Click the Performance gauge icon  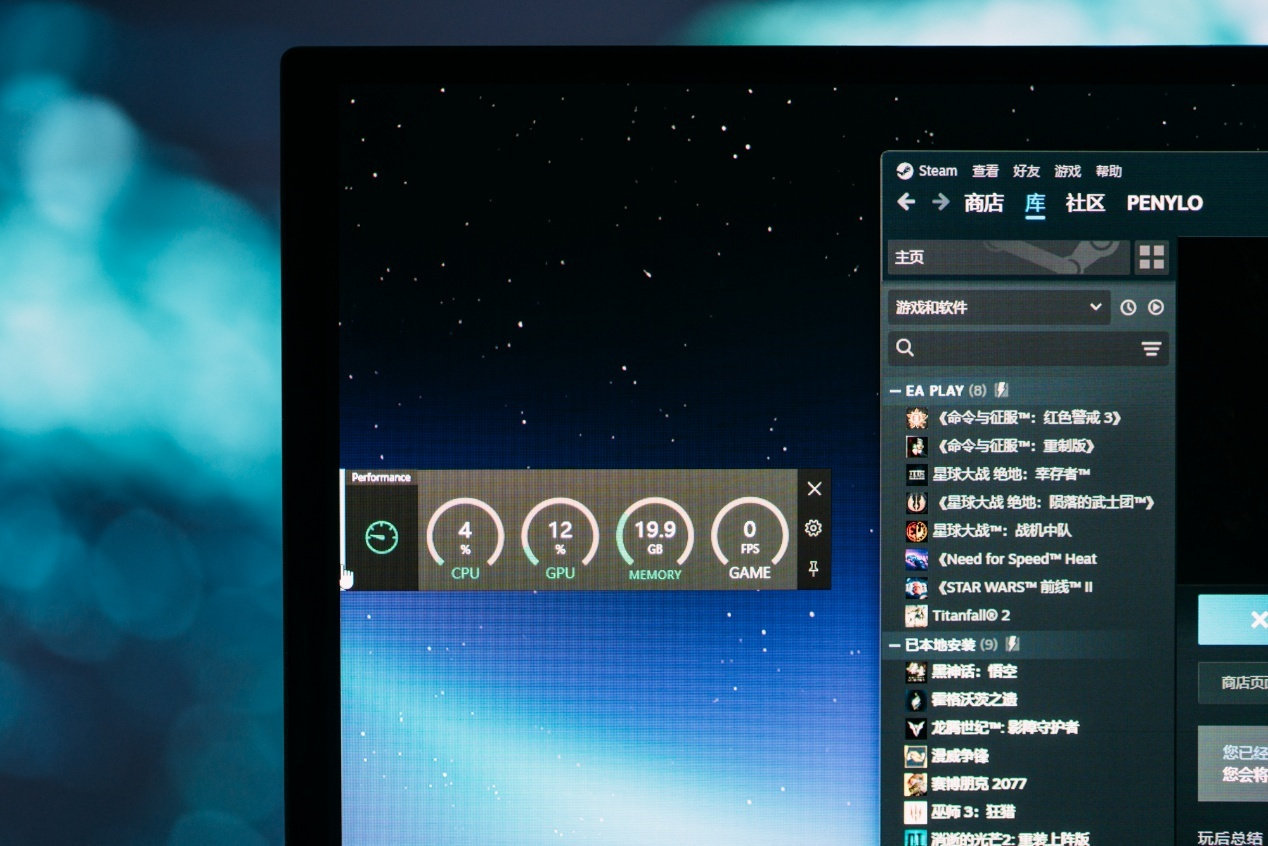click(x=382, y=537)
